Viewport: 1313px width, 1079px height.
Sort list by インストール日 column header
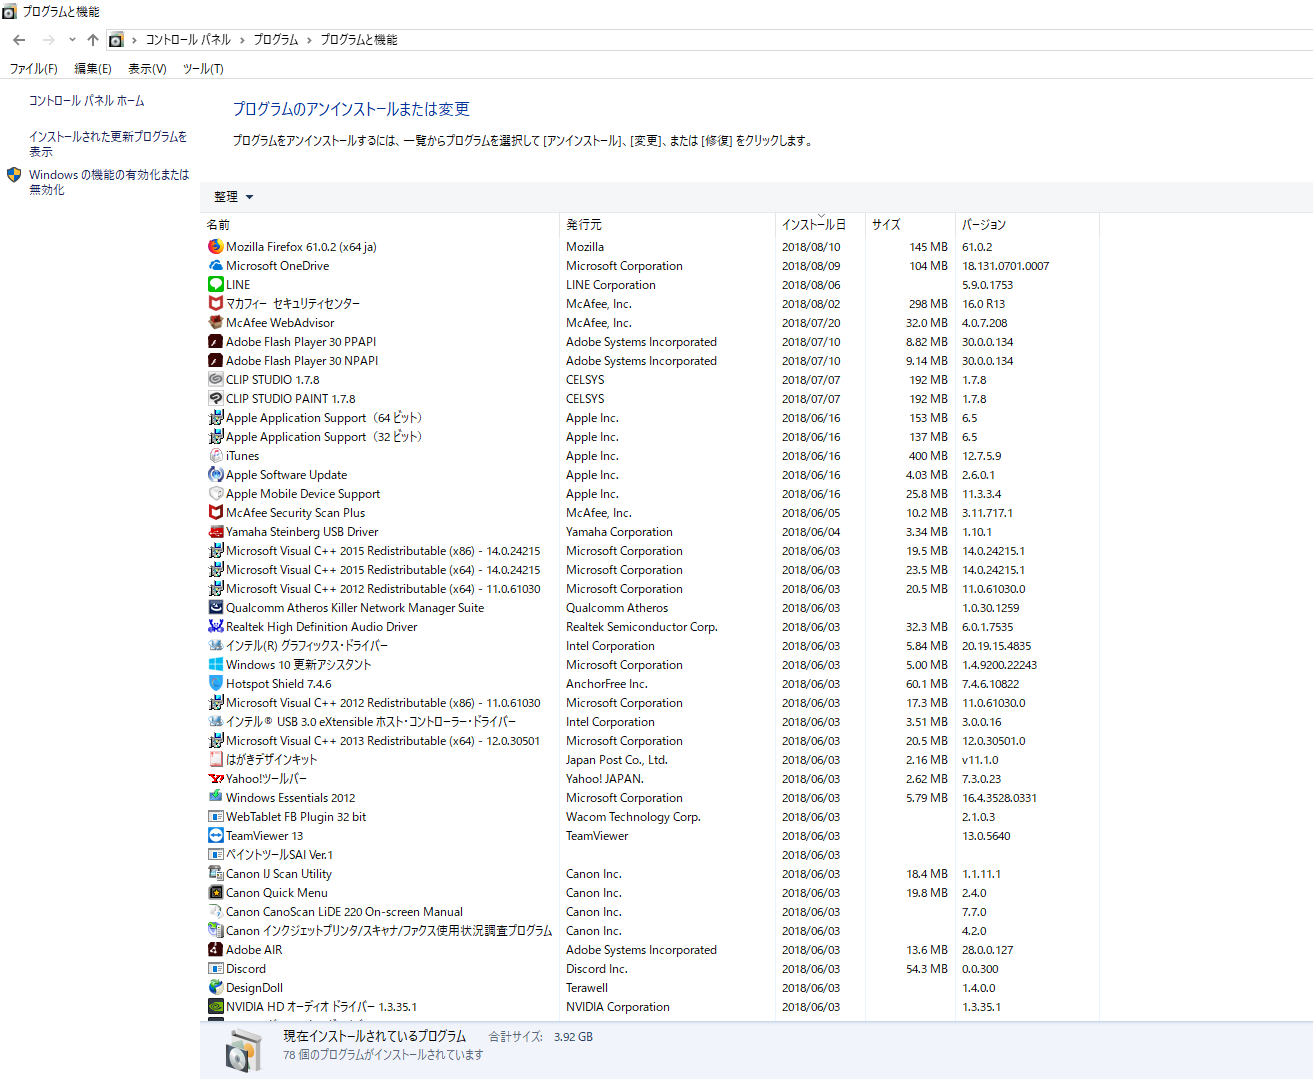pyautogui.click(x=813, y=225)
